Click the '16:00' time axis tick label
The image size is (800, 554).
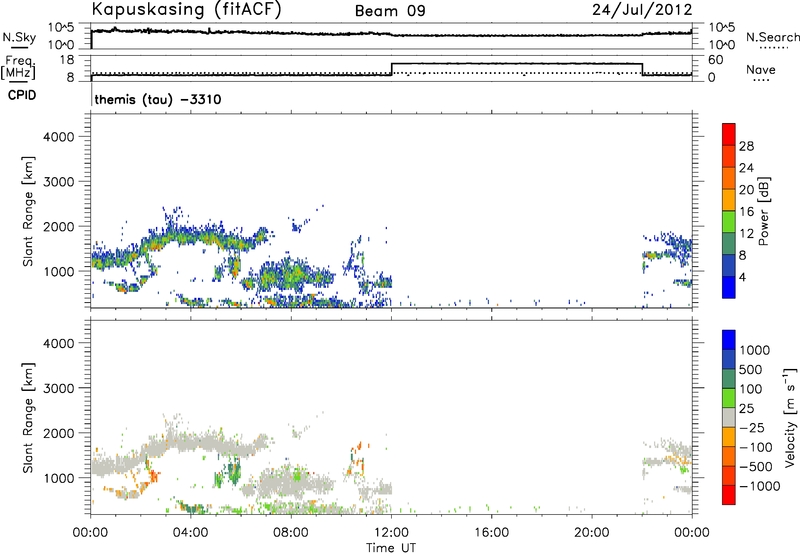491,533
